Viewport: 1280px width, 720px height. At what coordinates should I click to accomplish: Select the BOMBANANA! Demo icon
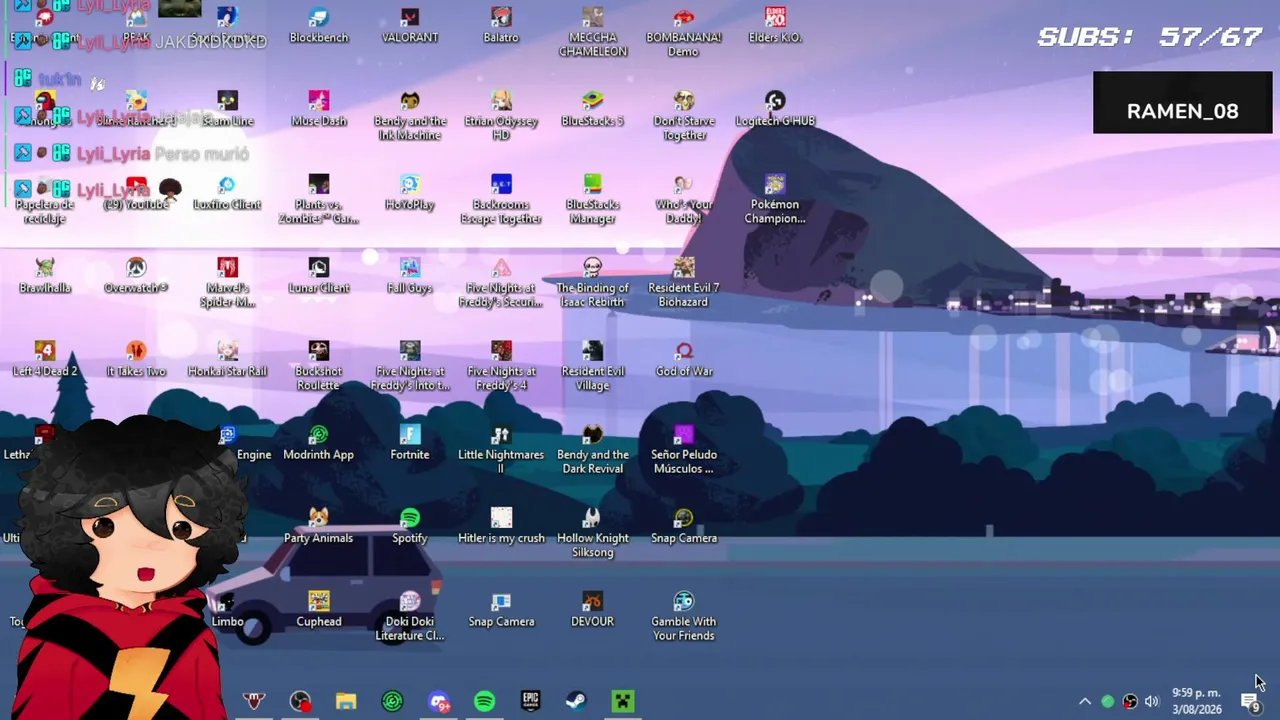pyautogui.click(x=684, y=32)
